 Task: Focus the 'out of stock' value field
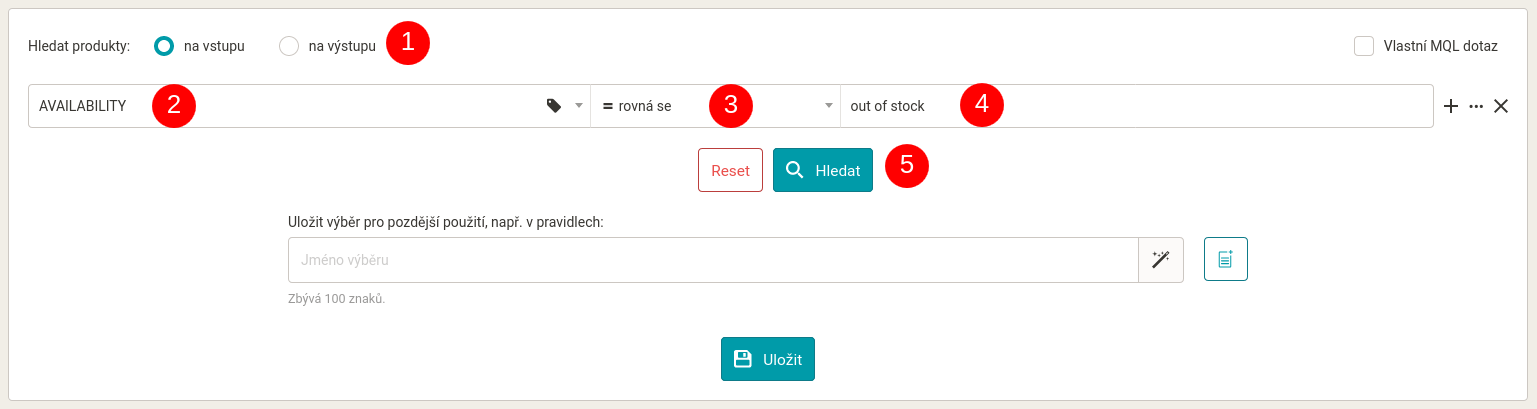tap(1136, 106)
